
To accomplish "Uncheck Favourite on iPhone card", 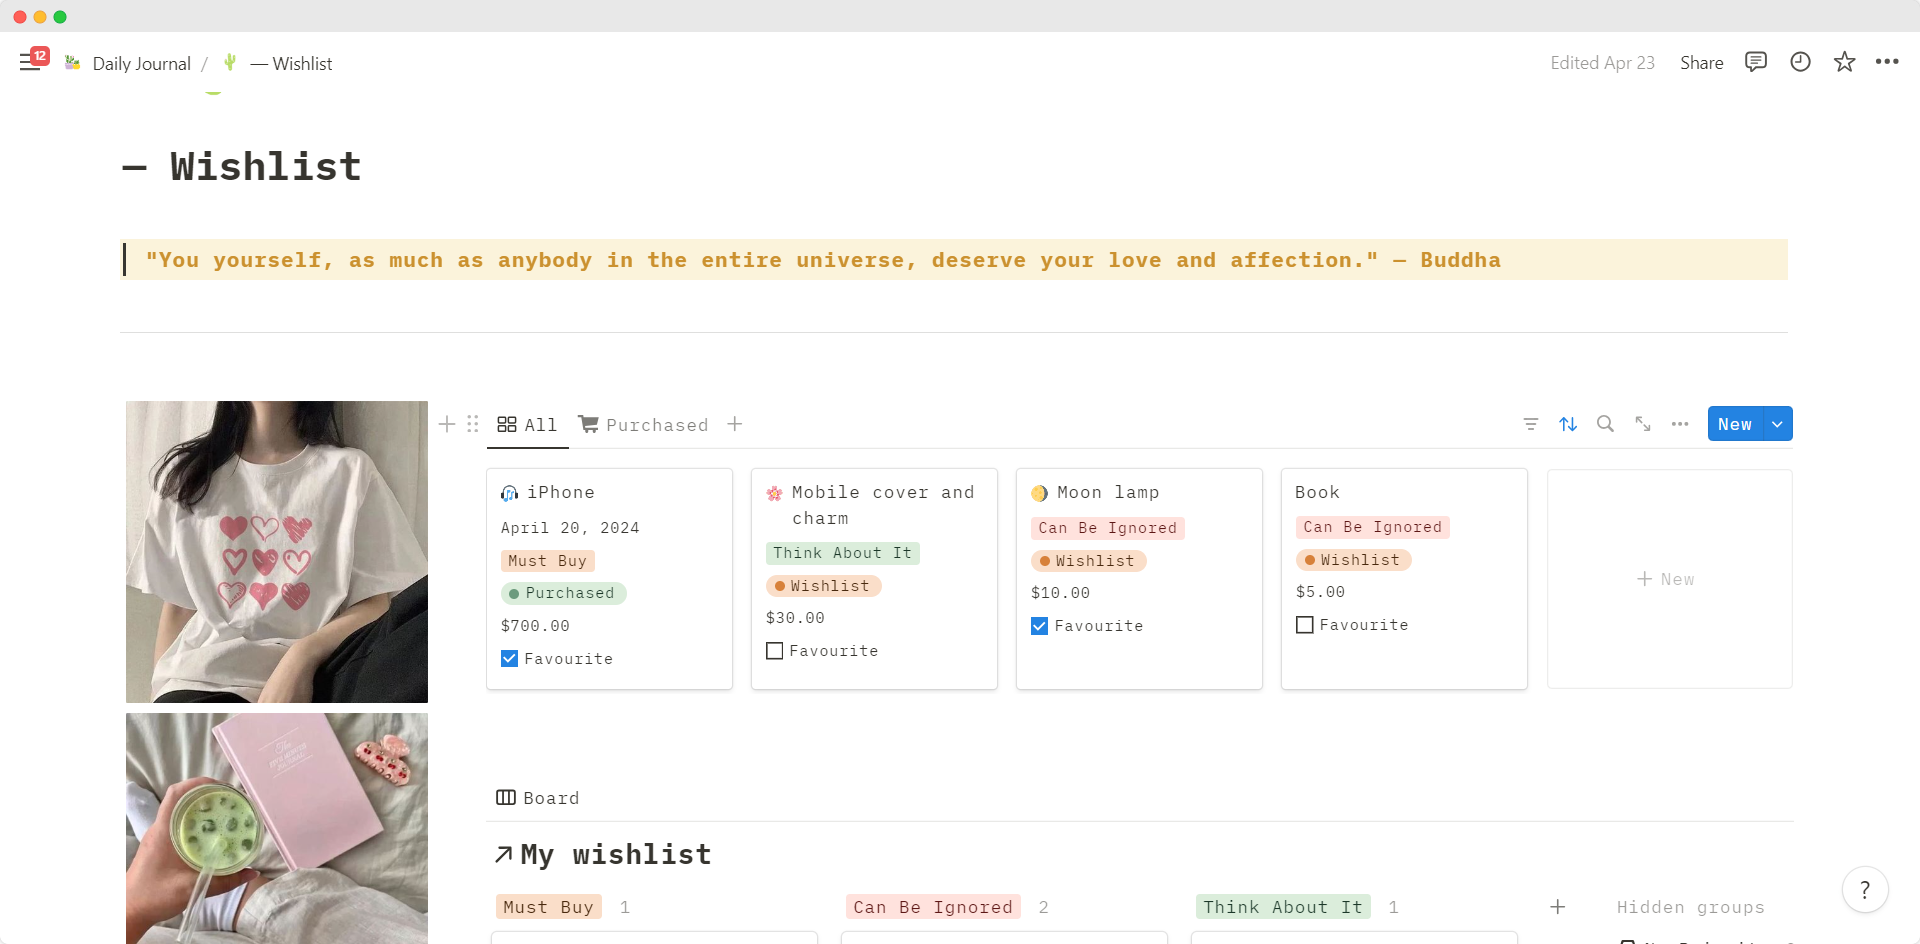I will [x=510, y=659].
